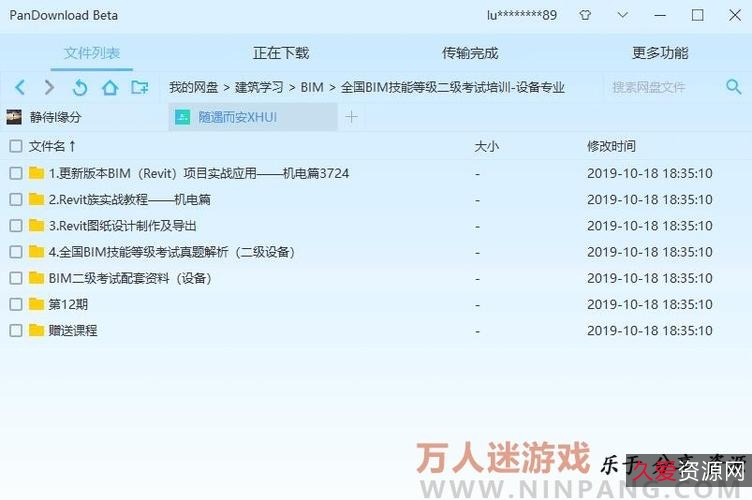Switch to 传输完成 tab
The width and height of the screenshot is (752, 500).
tap(470, 53)
